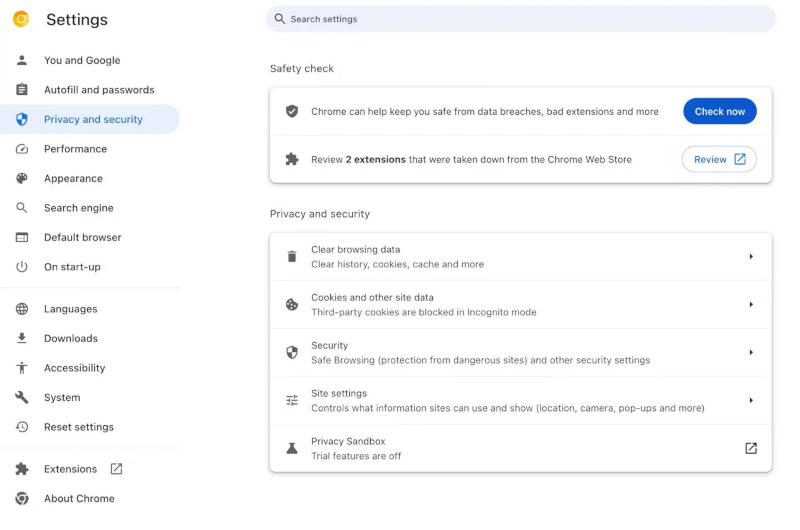Open the Search engine settings section
The width and height of the screenshot is (800, 530).
(78, 208)
